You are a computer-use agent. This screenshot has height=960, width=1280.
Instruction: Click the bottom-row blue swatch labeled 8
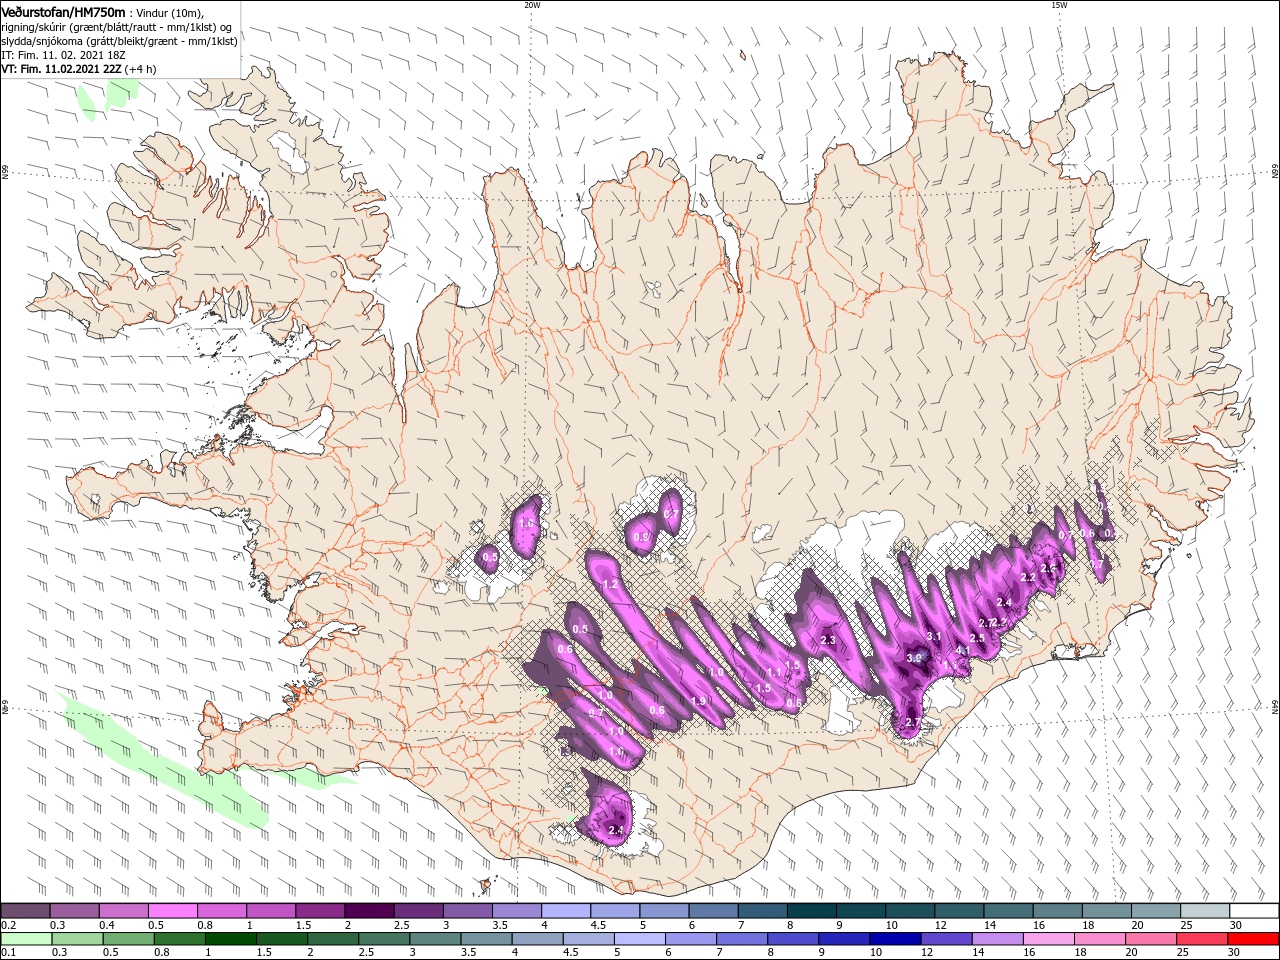coord(793,939)
